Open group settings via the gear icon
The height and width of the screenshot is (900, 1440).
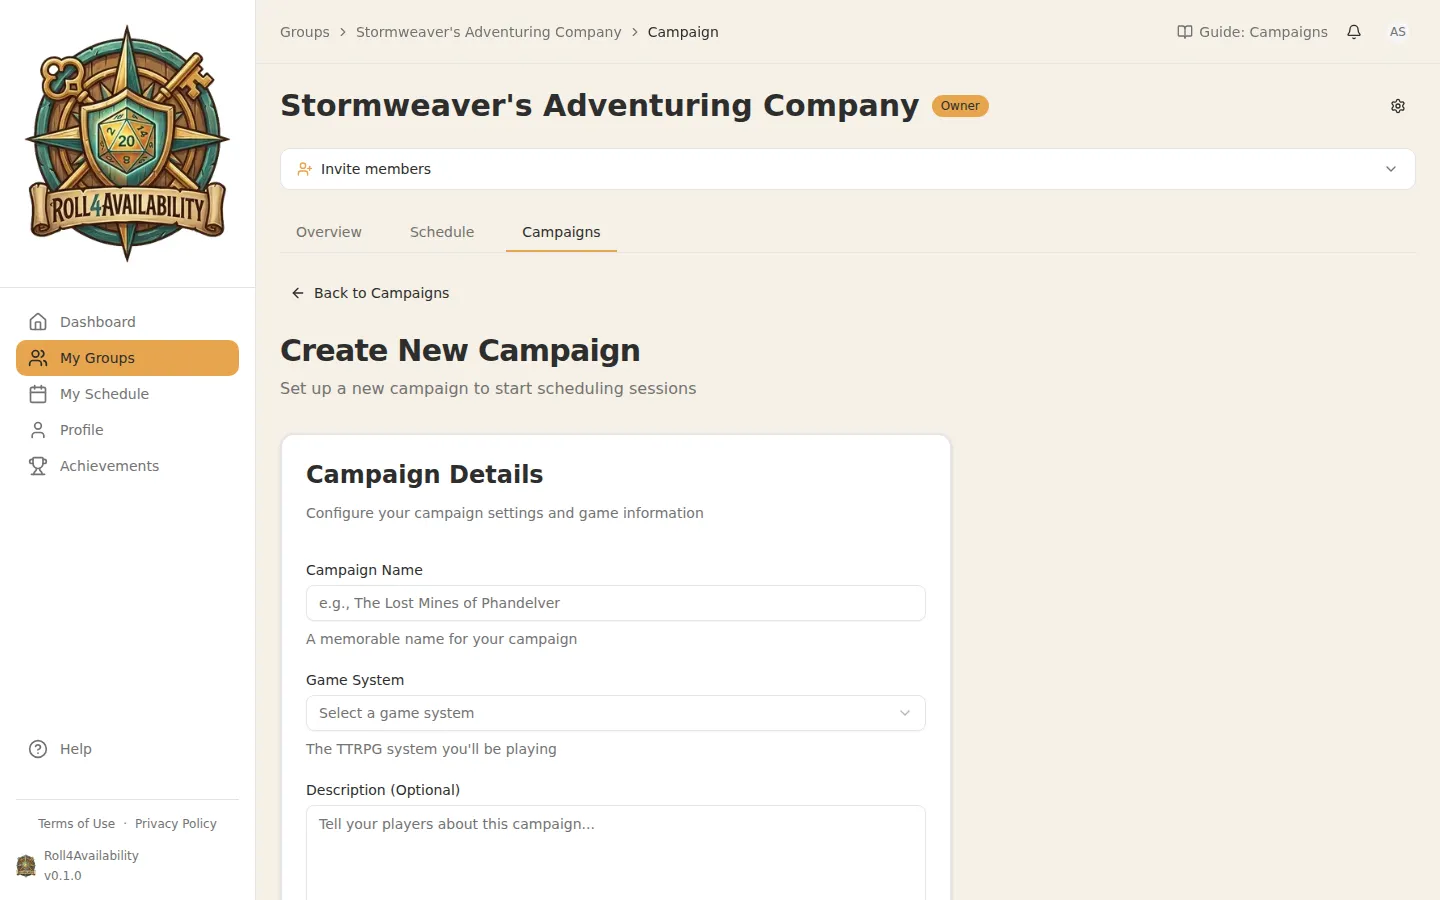[1397, 105]
